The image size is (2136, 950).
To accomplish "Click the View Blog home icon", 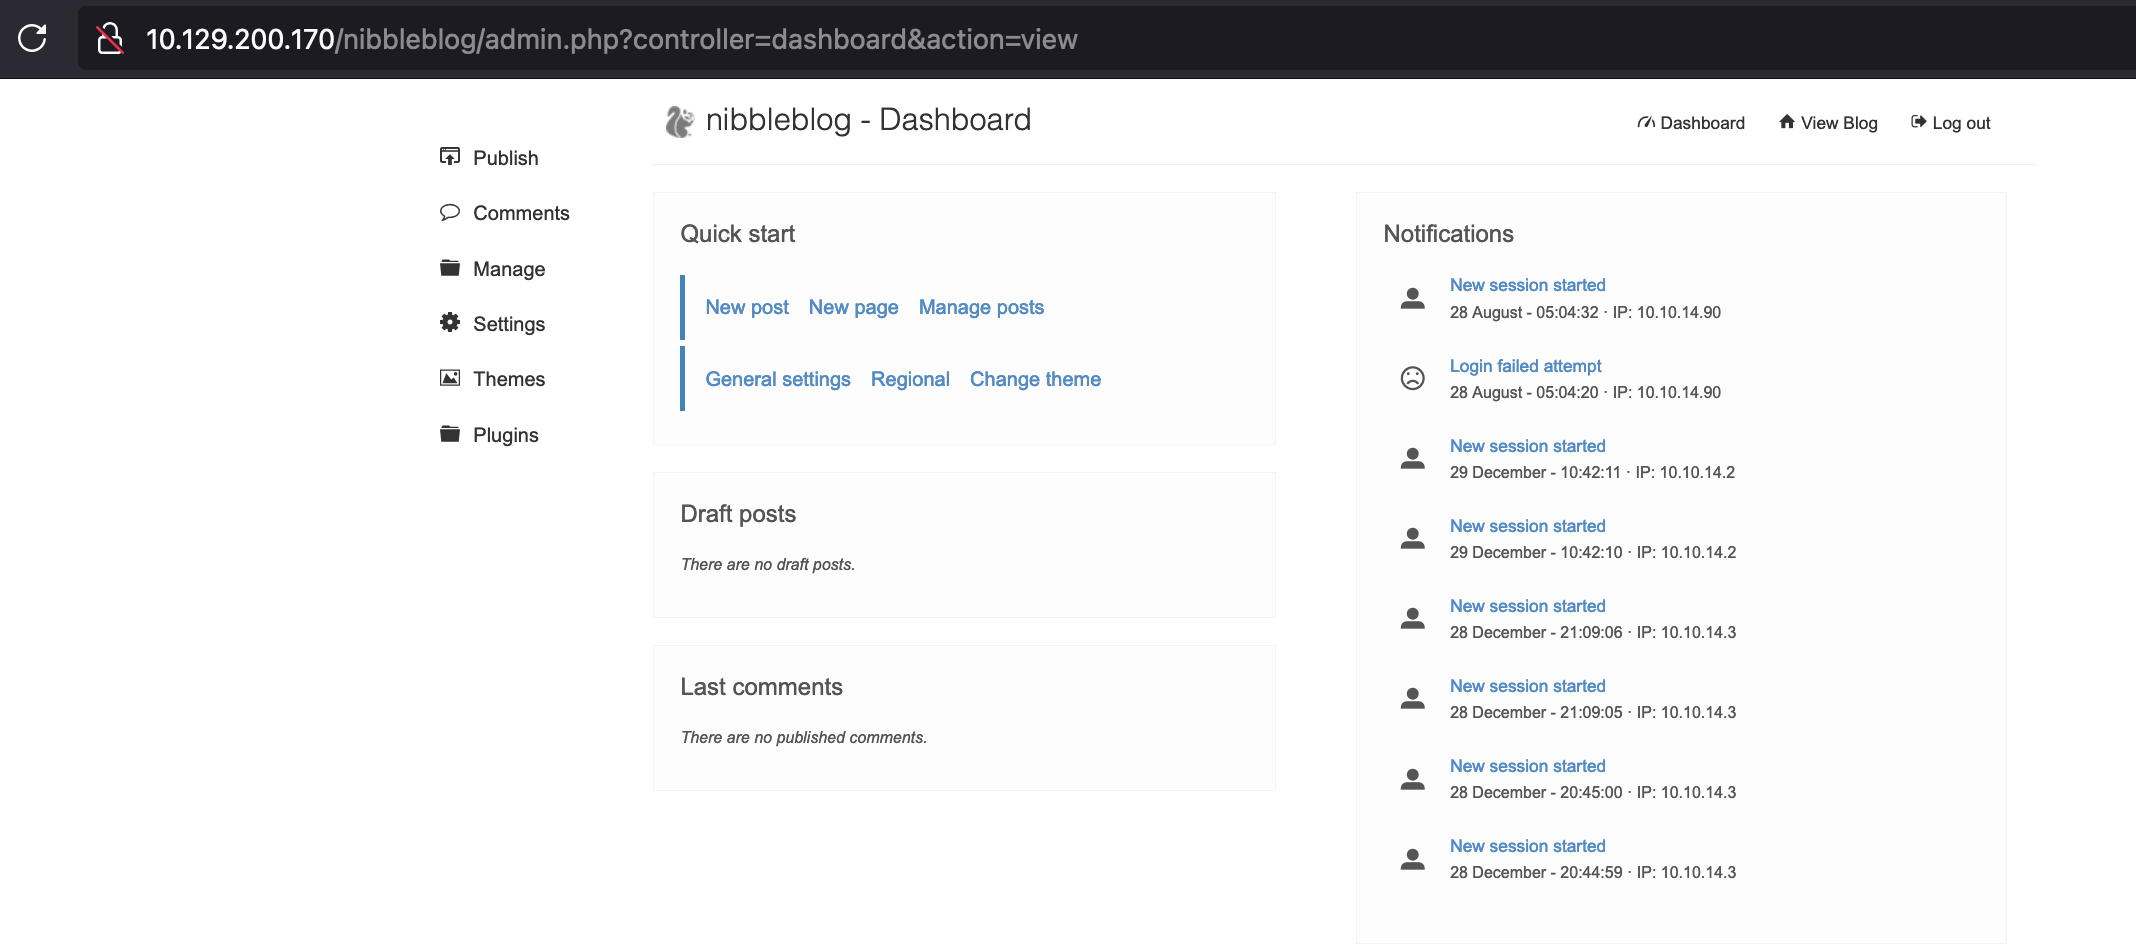I will 1787,122.
